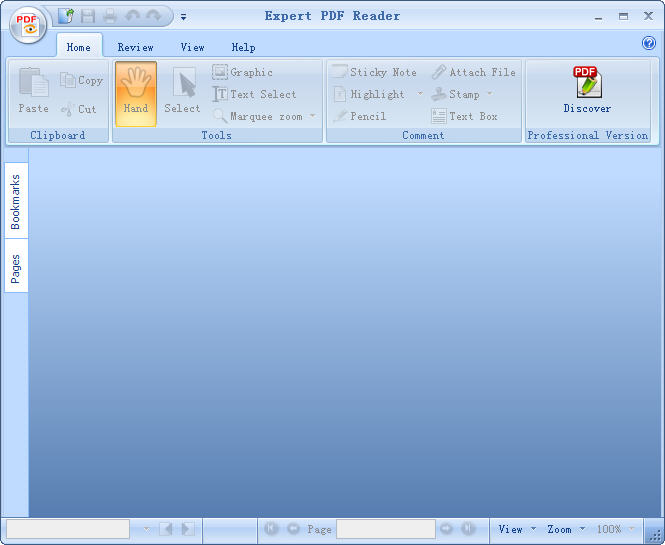Open the Help ribbon tab
This screenshot has height=545, width=665.
243,47
